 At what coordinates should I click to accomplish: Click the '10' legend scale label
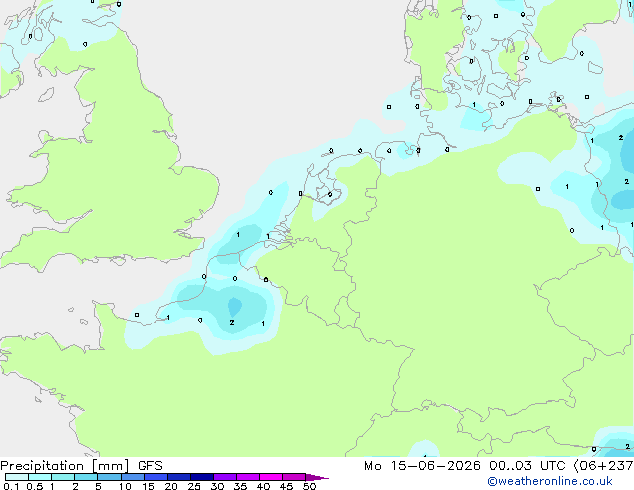pos(125,486)
